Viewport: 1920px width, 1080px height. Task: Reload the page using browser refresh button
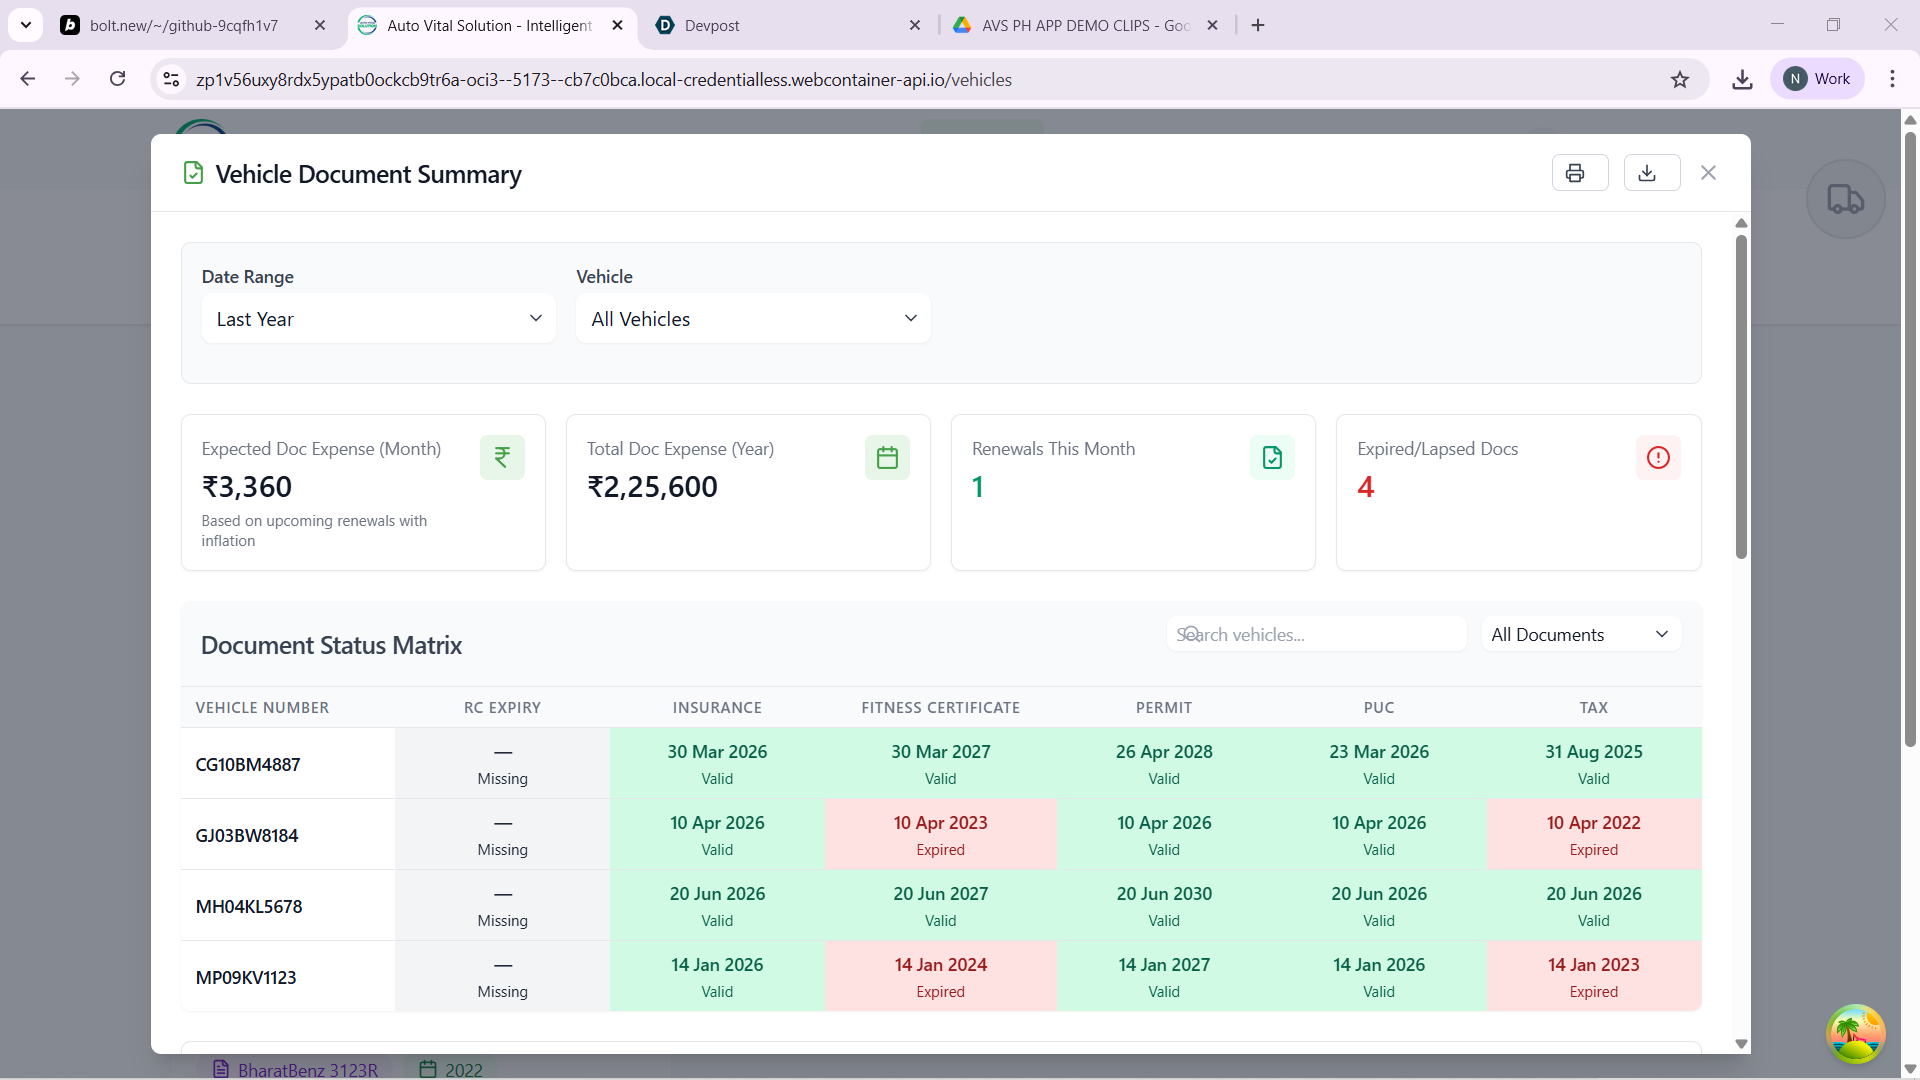coord(118,79)
